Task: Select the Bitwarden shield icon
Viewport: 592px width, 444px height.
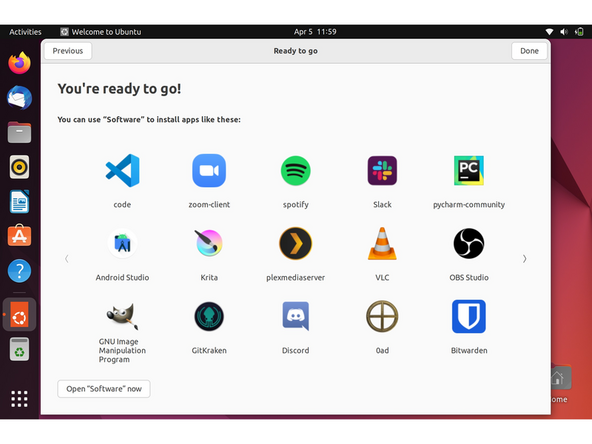Action: pos(469,316)
